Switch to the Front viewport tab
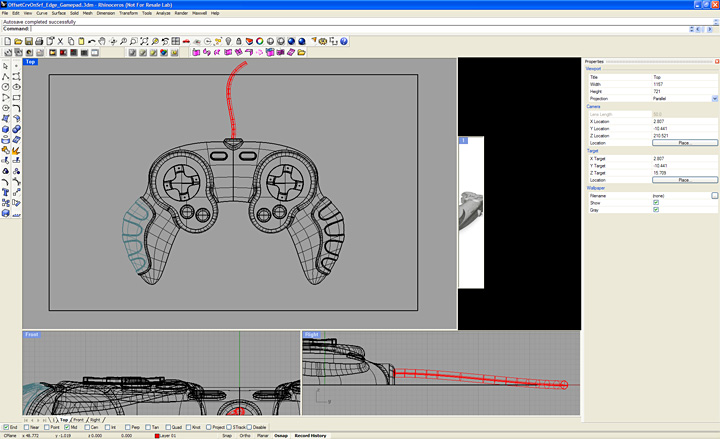The height and width of the screenshot is (439, 720). (78, 420)
